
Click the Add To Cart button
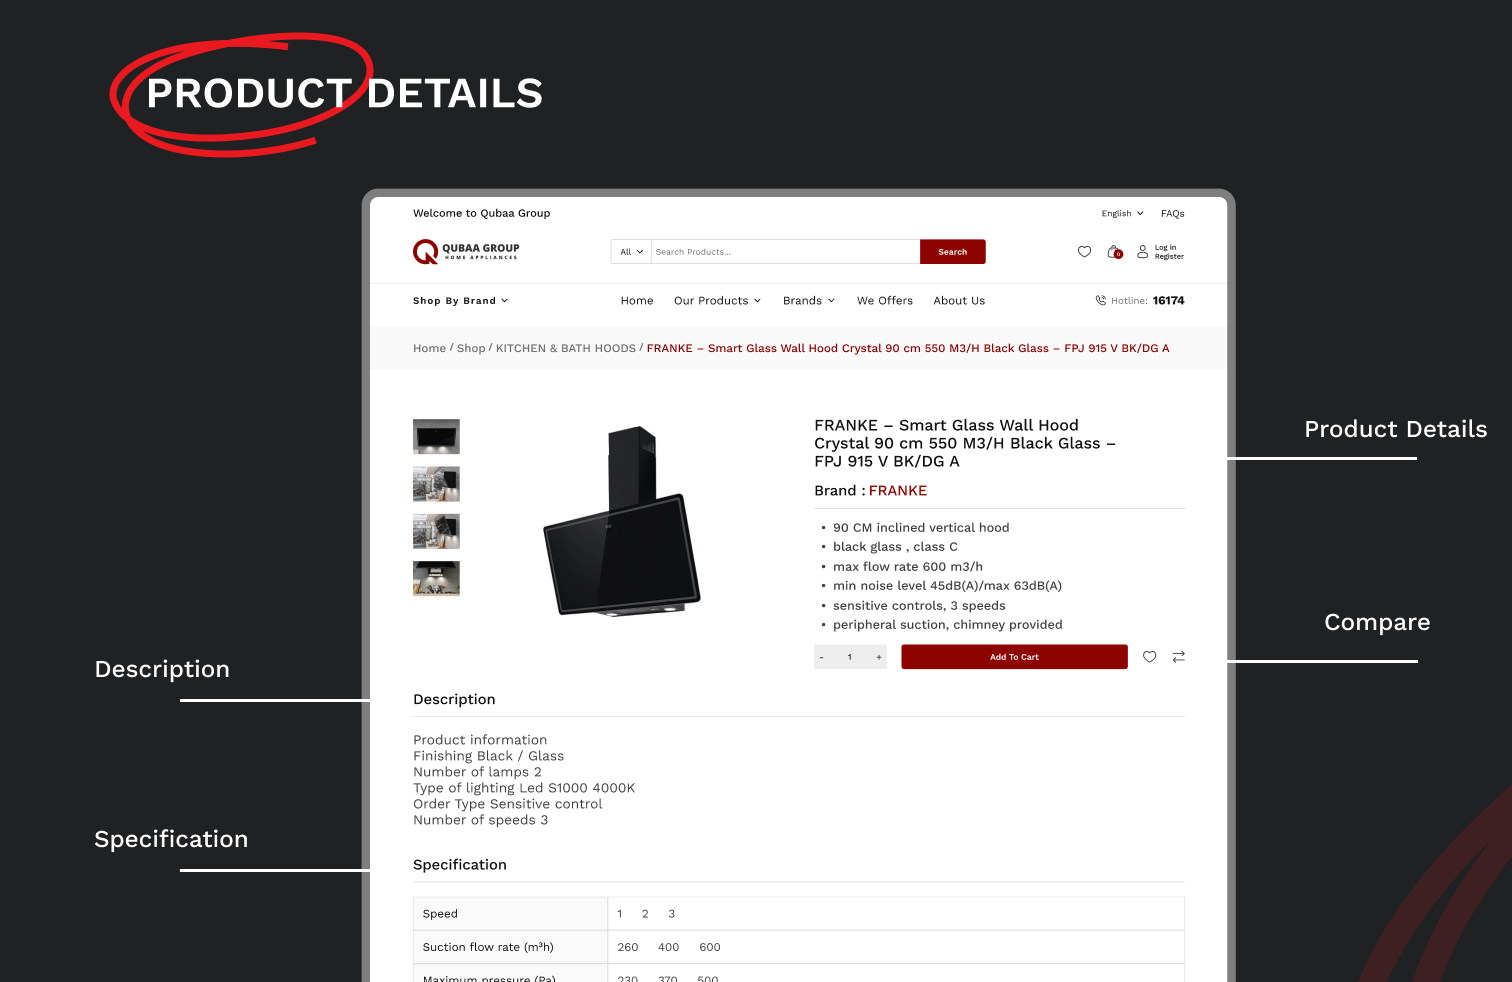pyautogui.click(x=1014, y=657)
